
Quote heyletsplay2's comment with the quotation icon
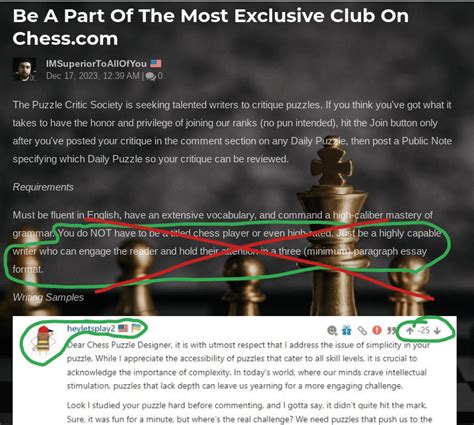coord(391,330)
